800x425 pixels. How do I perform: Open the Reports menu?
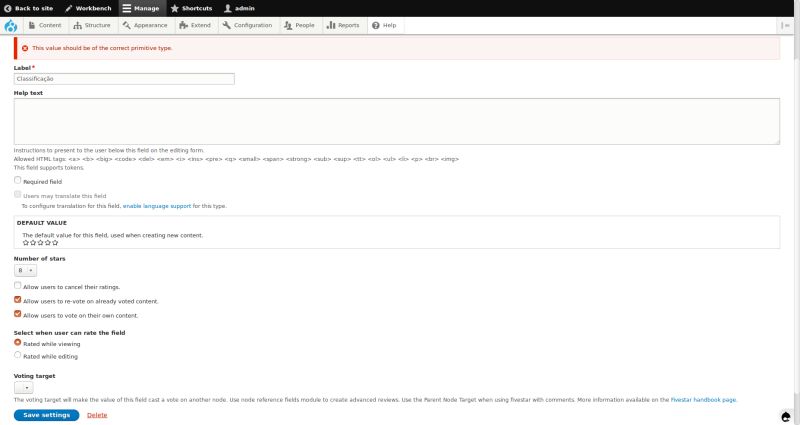pyautogui.click(x=343, y=25)
